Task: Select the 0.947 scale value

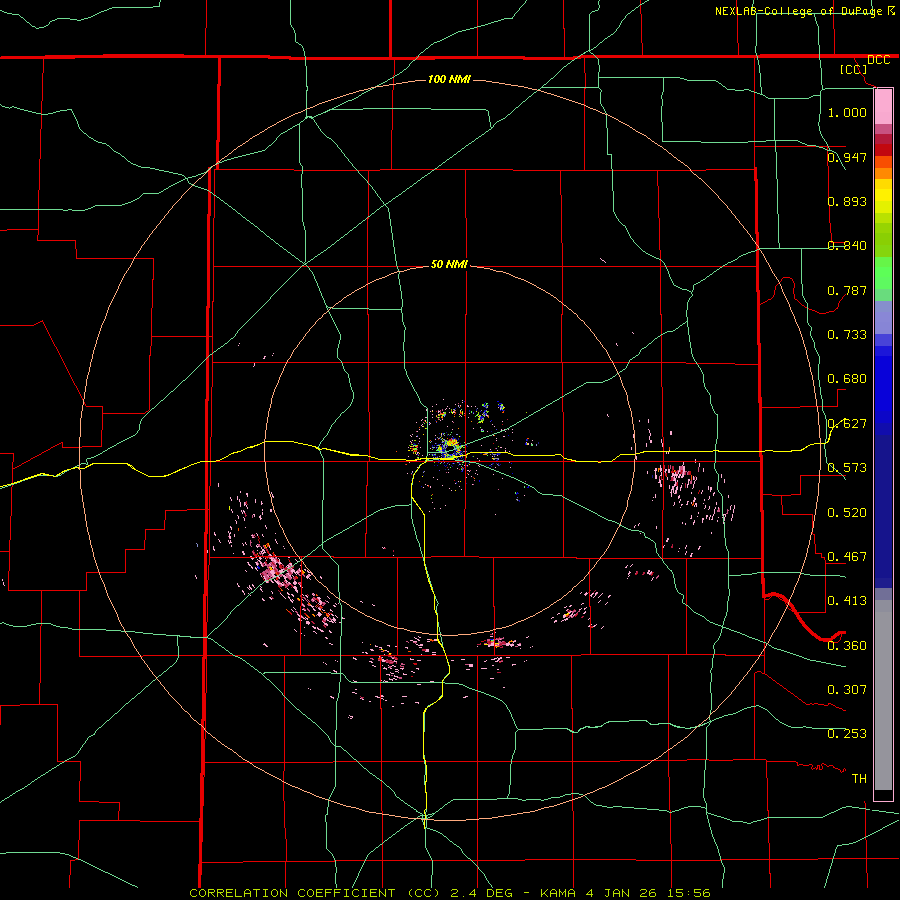Action: 847,157
